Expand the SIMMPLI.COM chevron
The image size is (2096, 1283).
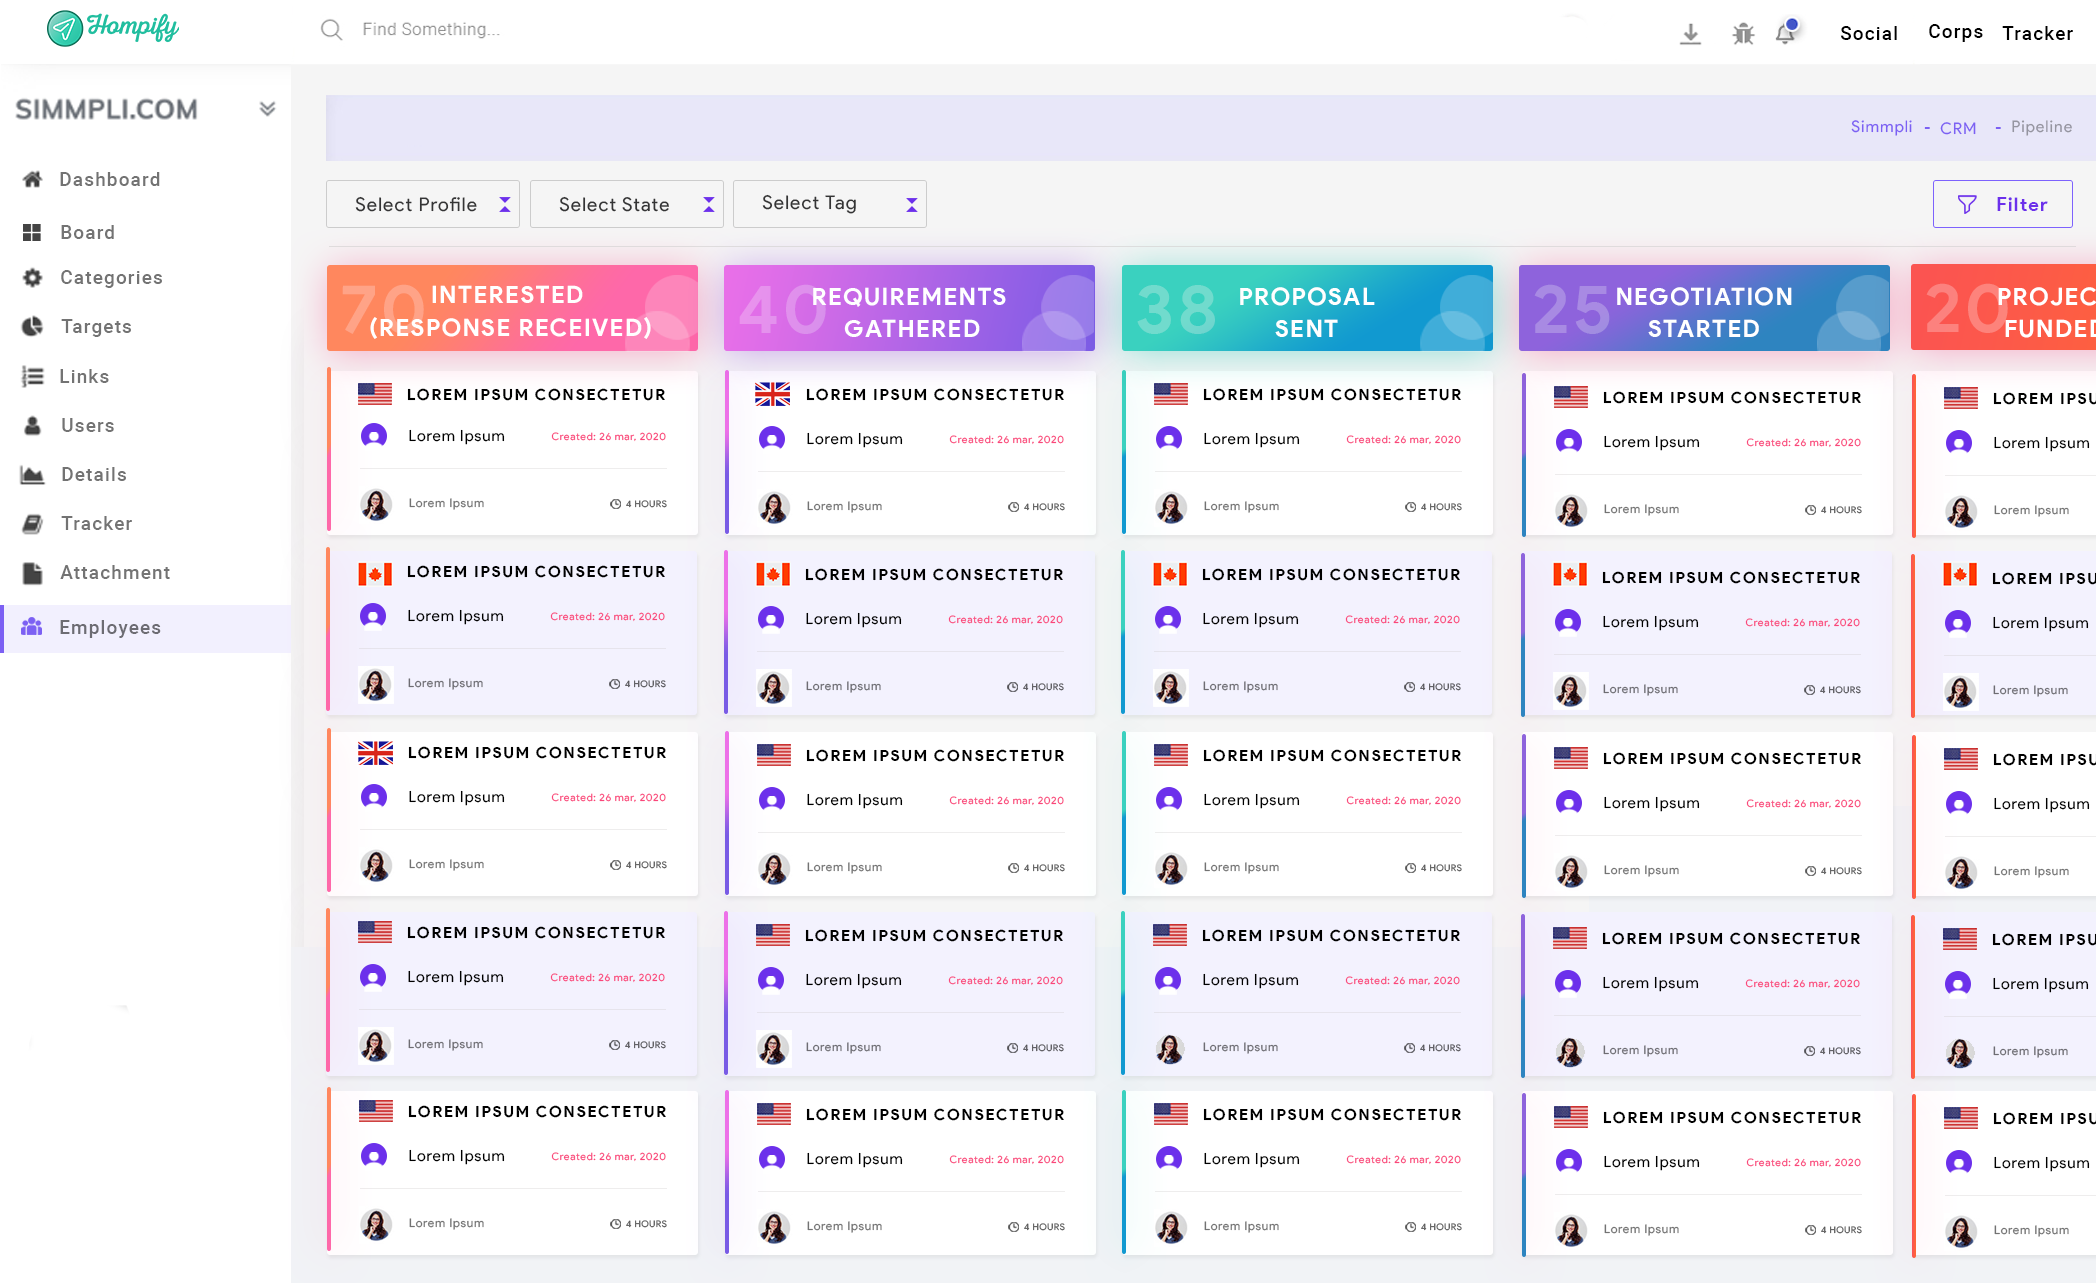pos(267,109)
